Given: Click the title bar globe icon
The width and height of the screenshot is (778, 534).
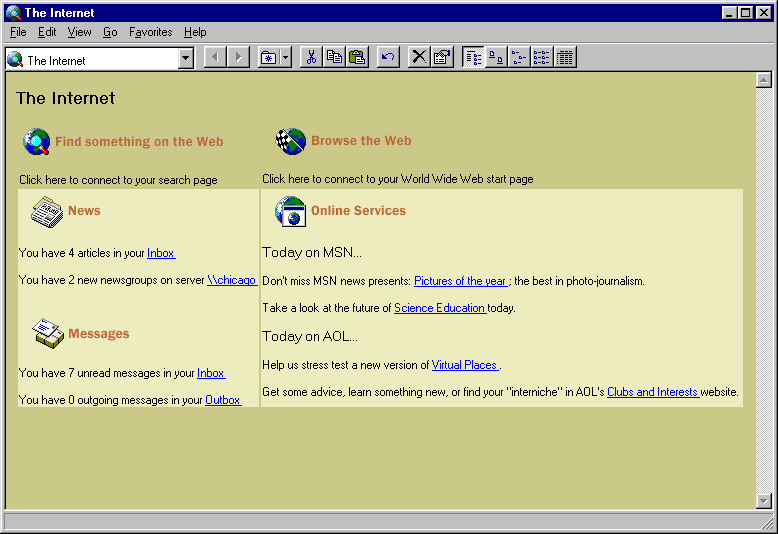Looking at the screenshot, I should (14, 12).
